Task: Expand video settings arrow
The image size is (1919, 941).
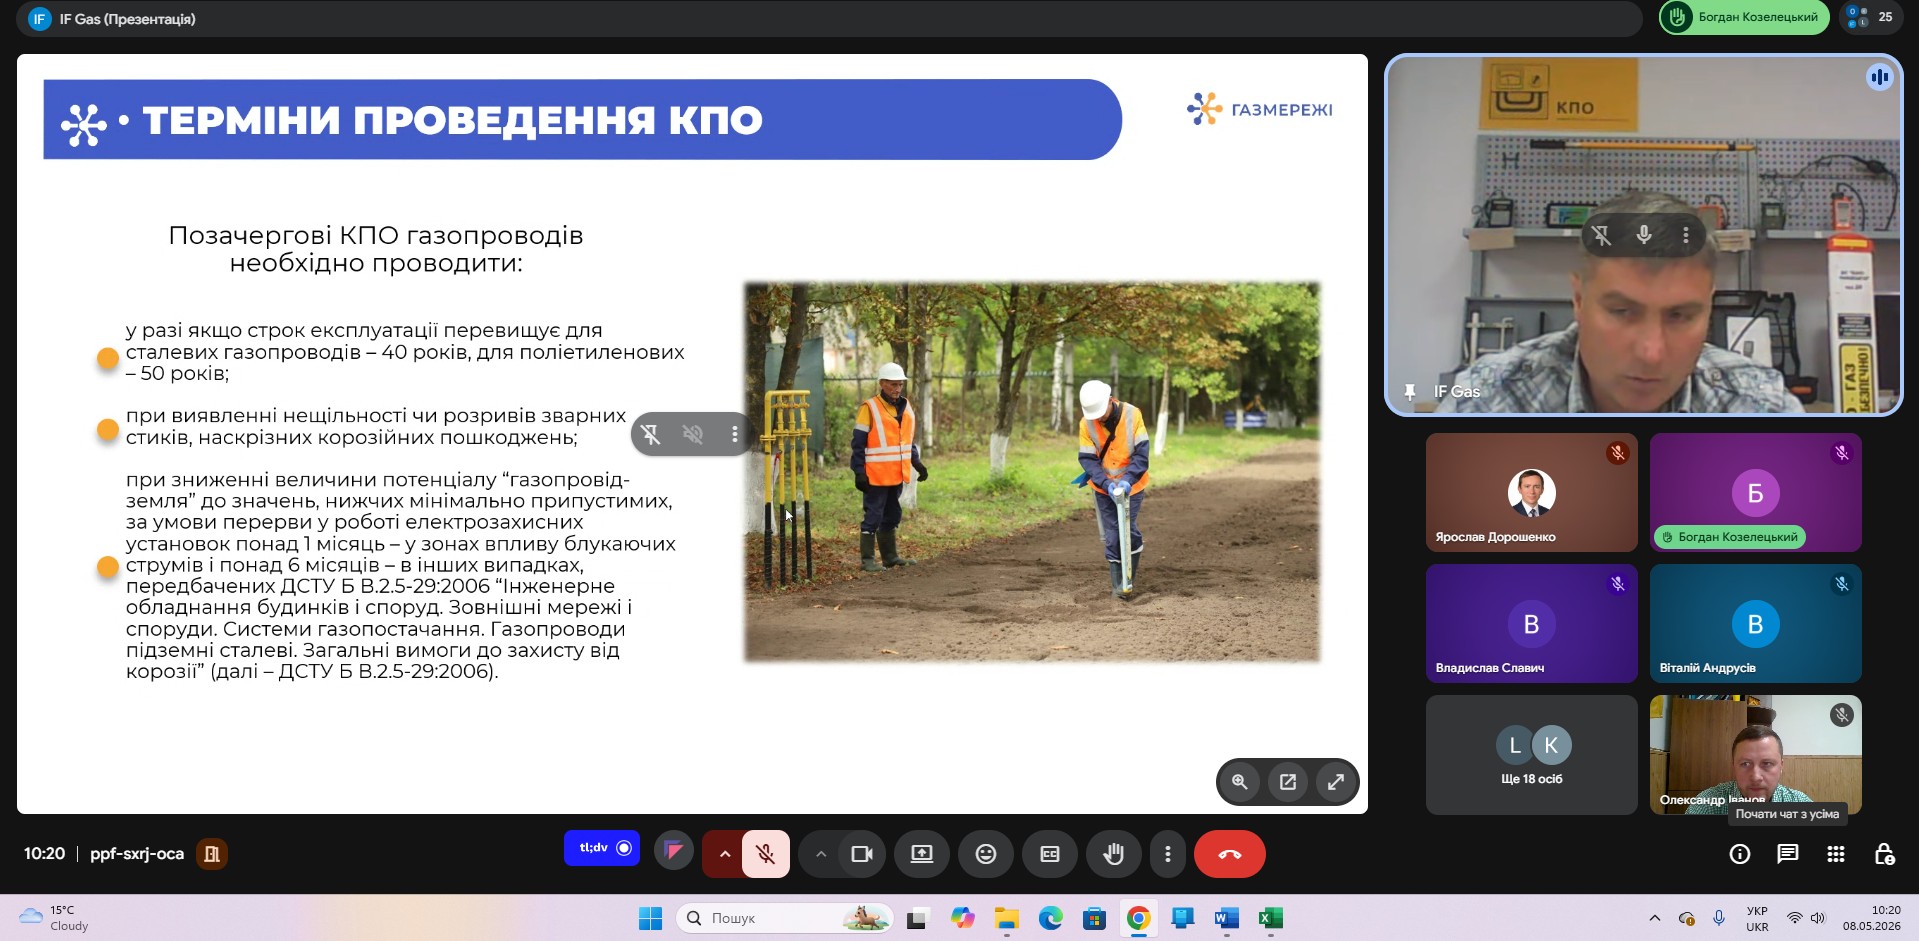Action: (x=821, y=854)
